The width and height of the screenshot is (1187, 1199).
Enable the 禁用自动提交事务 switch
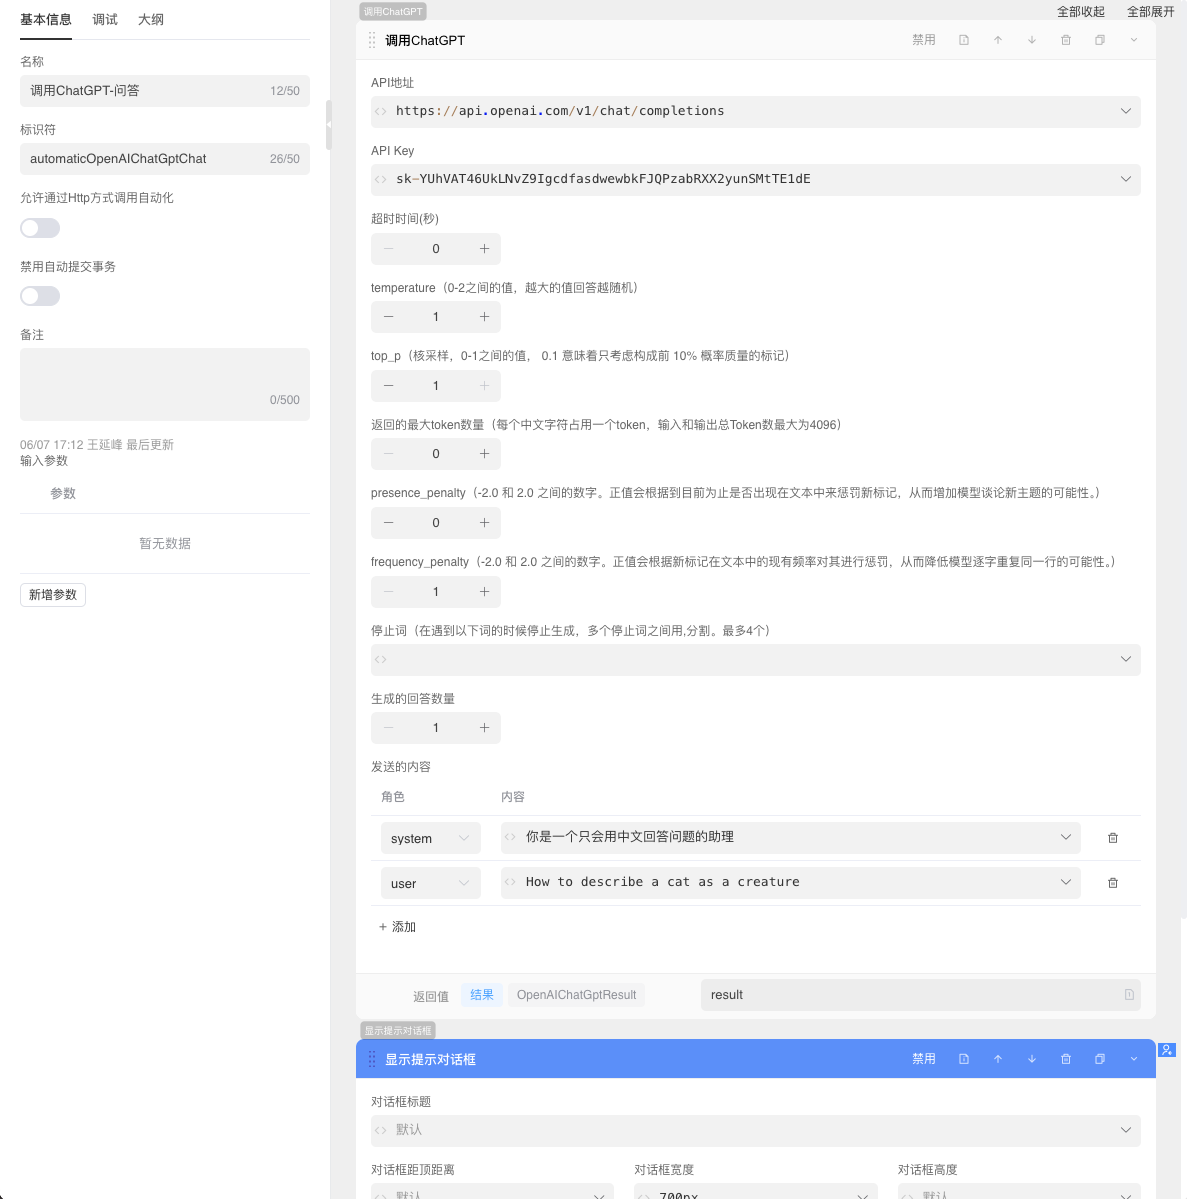point(40,296)
